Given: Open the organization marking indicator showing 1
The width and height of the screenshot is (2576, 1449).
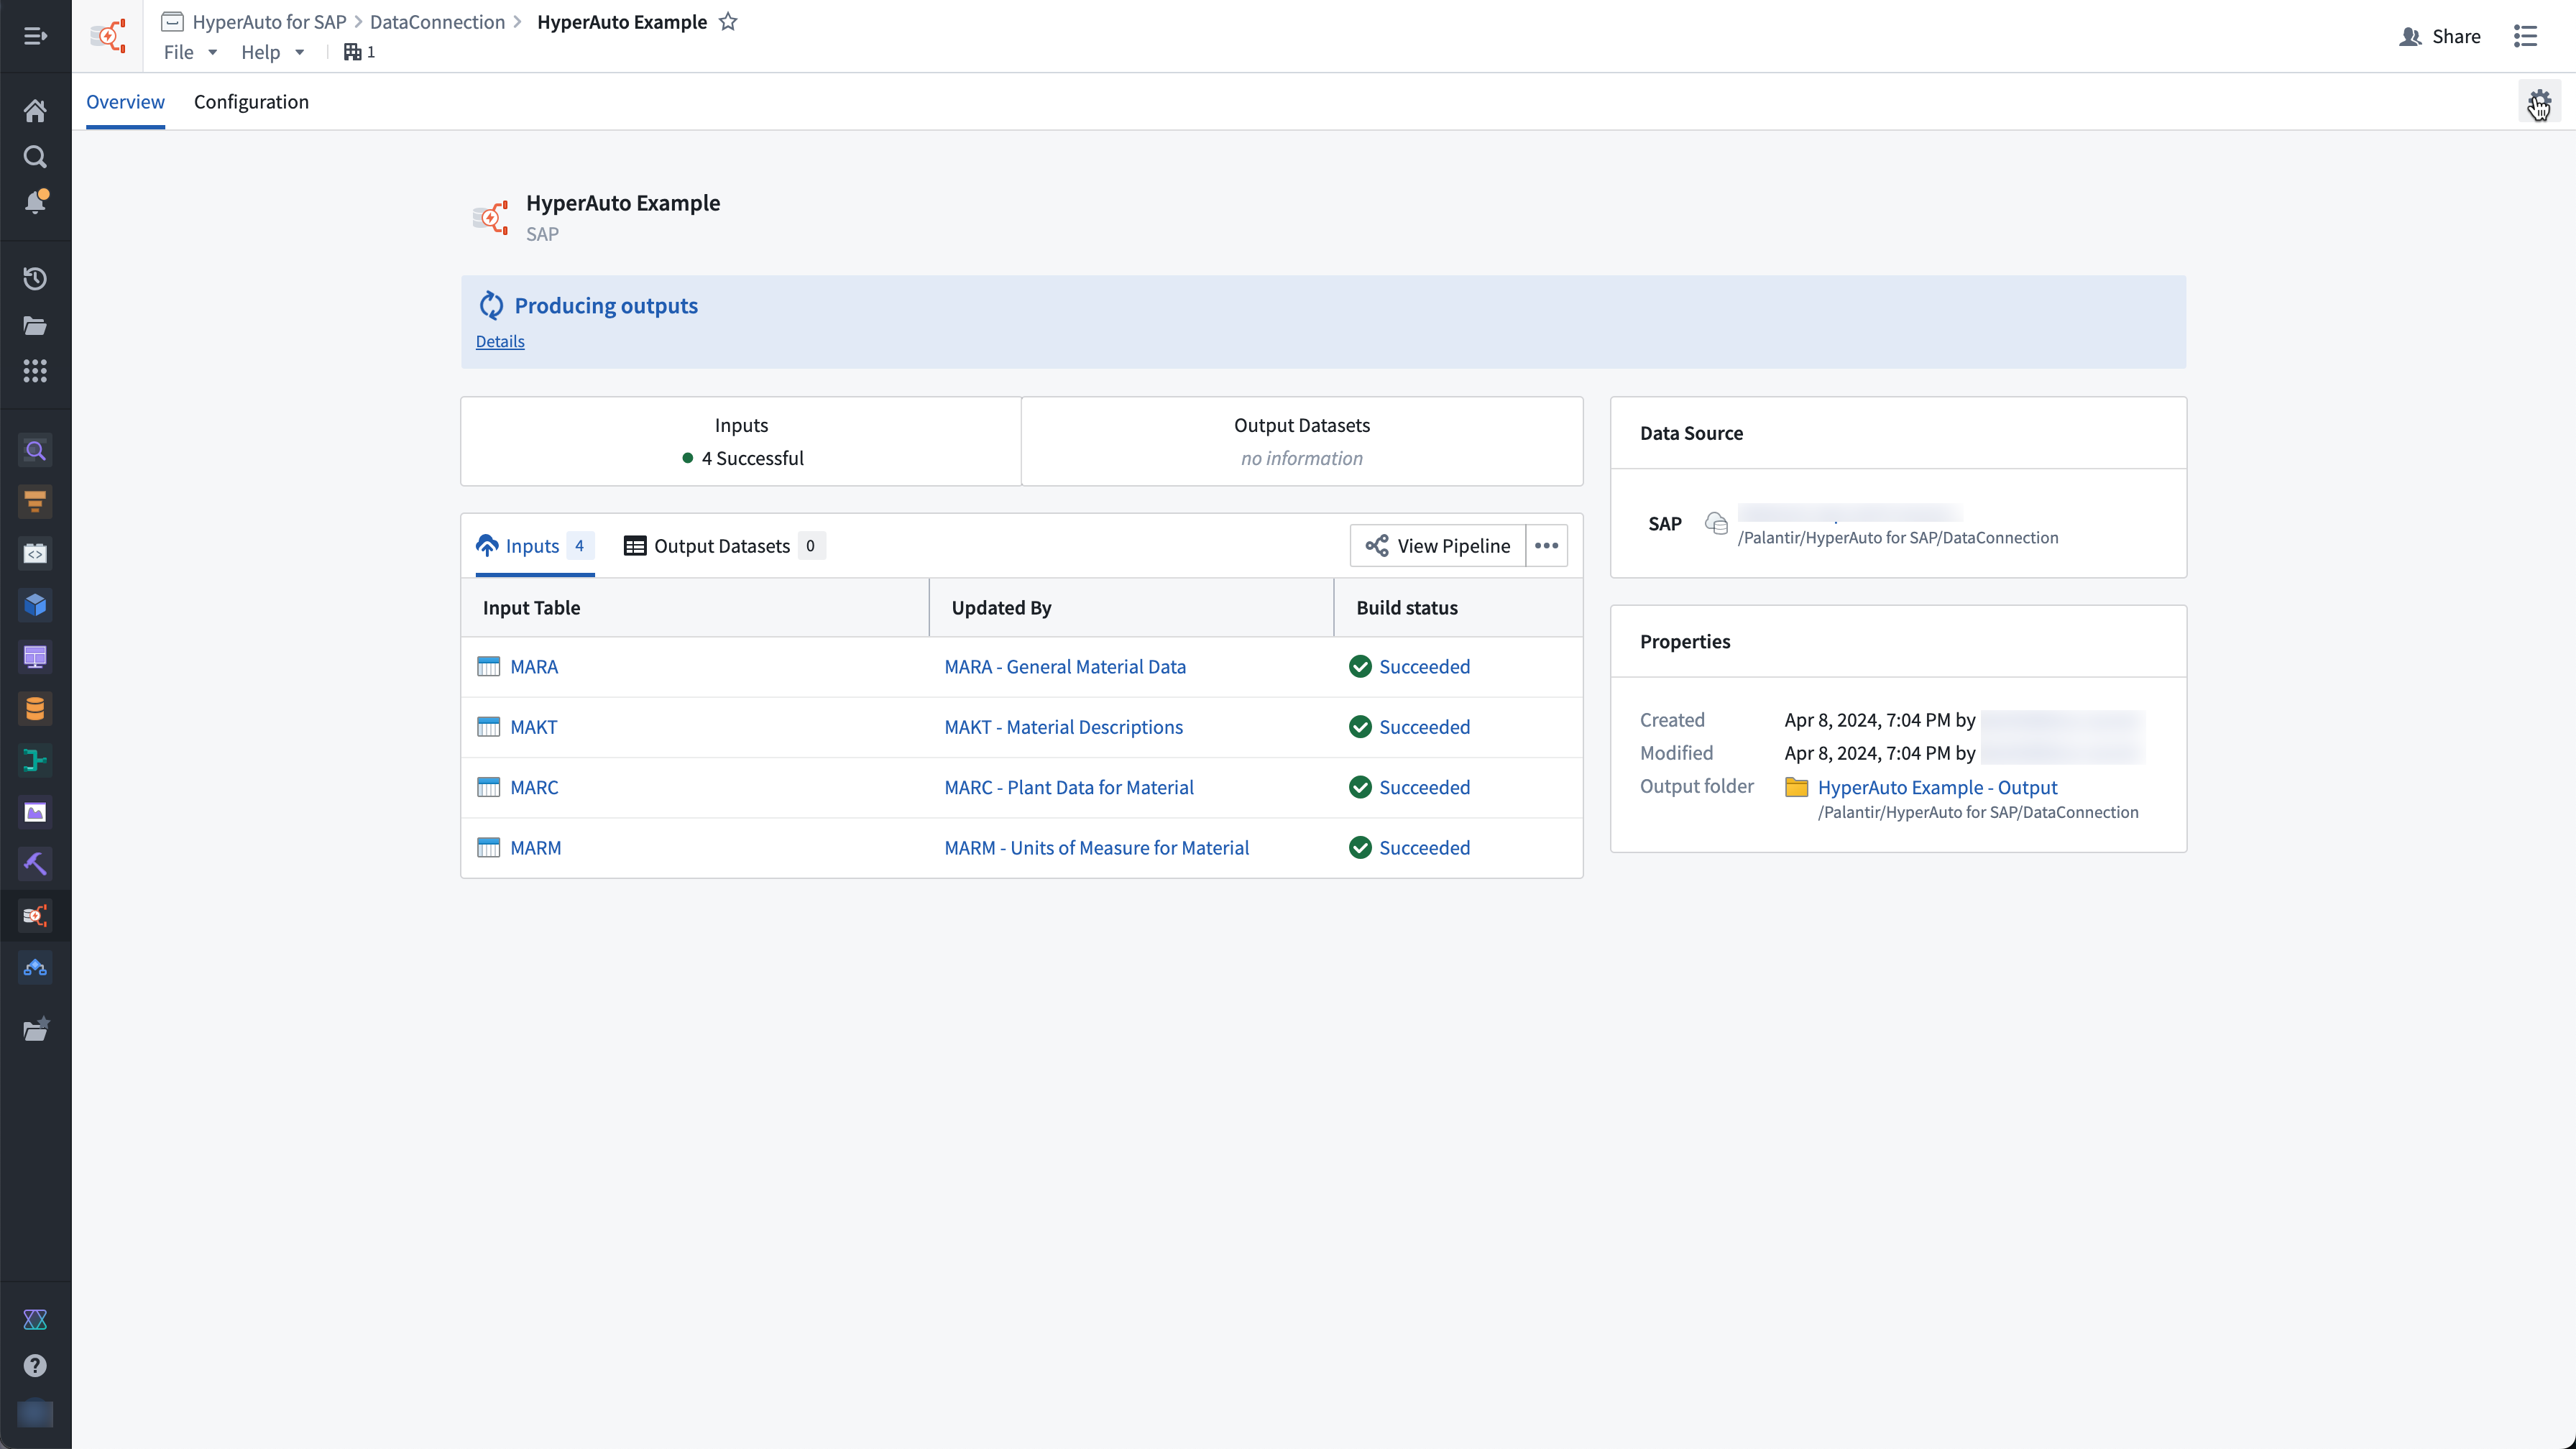Looking at the screenshot, I should click(x=359, y=52).
